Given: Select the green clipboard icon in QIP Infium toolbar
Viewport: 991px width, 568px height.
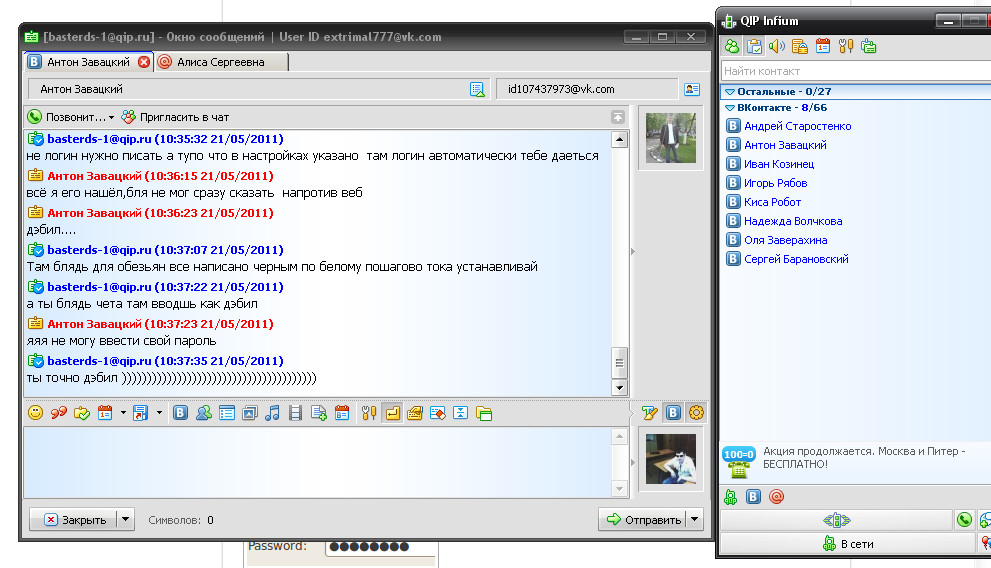Looking at the screenshot, I should (869, 46).
